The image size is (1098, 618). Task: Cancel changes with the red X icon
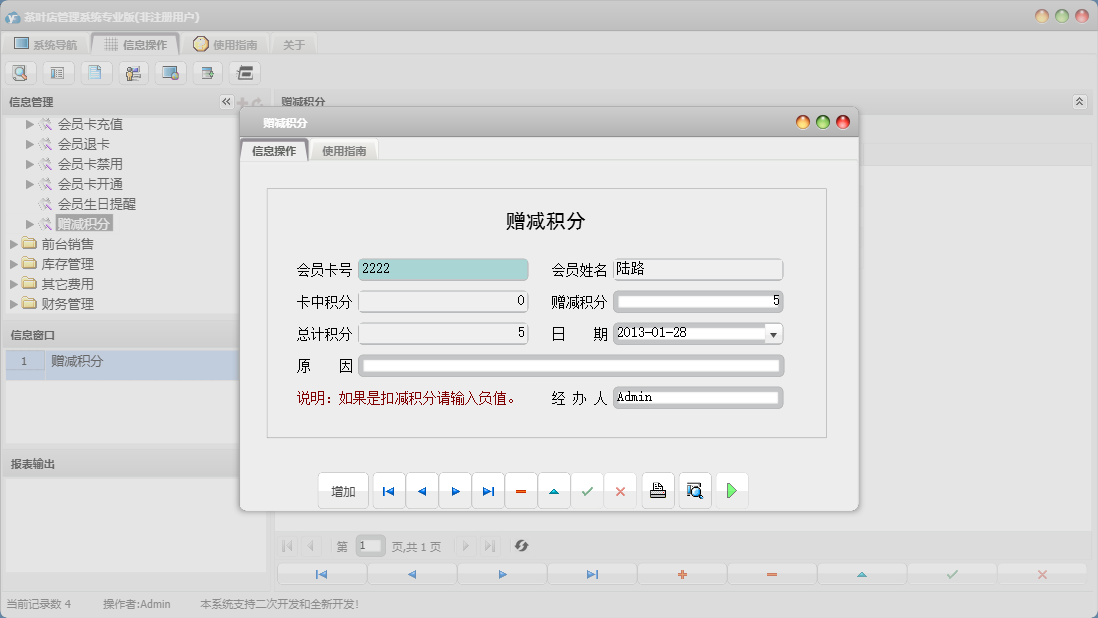click(621, 490)
